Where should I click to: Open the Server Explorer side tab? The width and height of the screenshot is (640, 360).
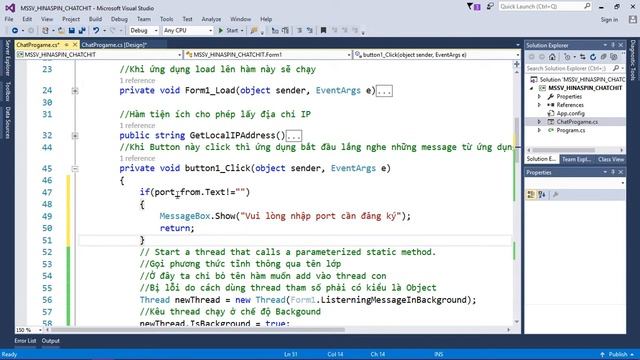[x=7, y=58]
